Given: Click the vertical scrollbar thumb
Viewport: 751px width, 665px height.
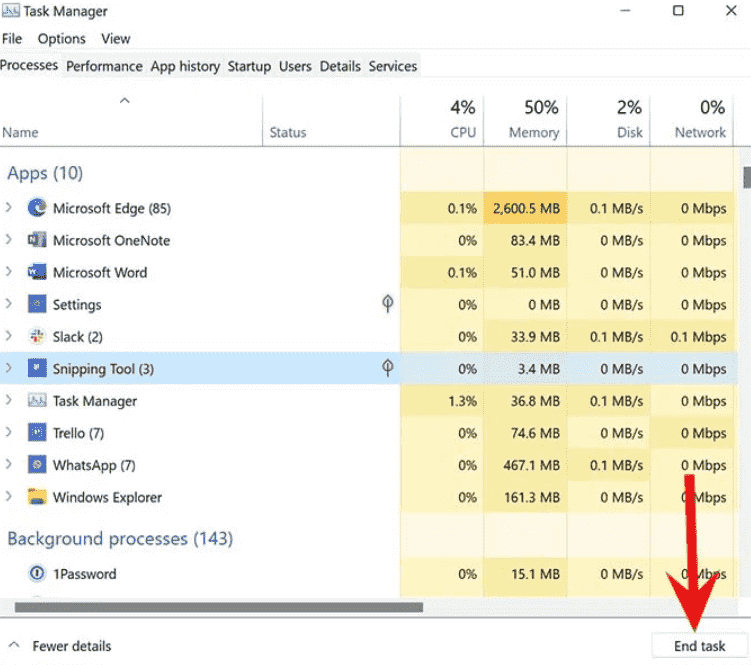Looking at the screenshot, I should [747, 177].
